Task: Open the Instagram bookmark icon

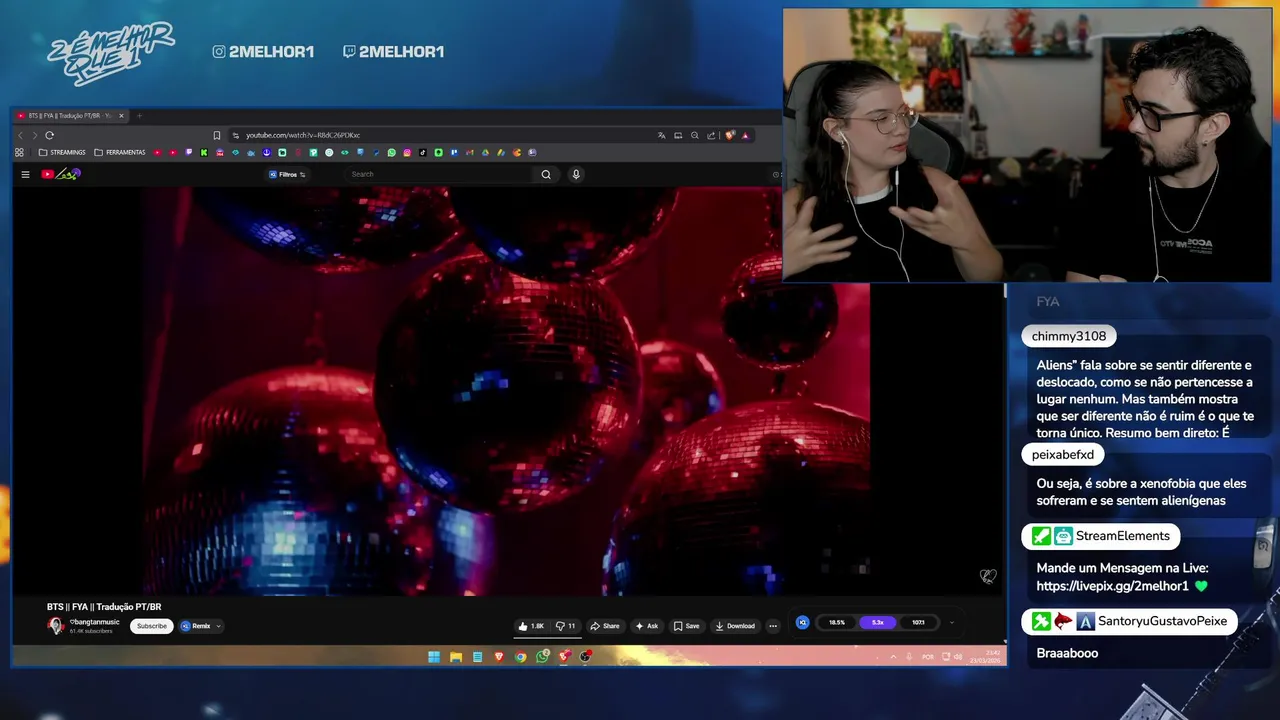Action: point(407,152)
